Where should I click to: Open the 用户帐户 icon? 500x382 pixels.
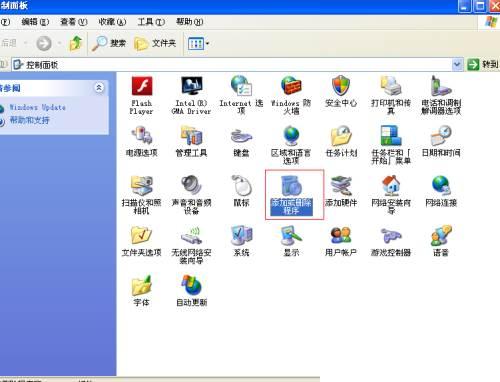pyautogui.click(x=341, y=235)
